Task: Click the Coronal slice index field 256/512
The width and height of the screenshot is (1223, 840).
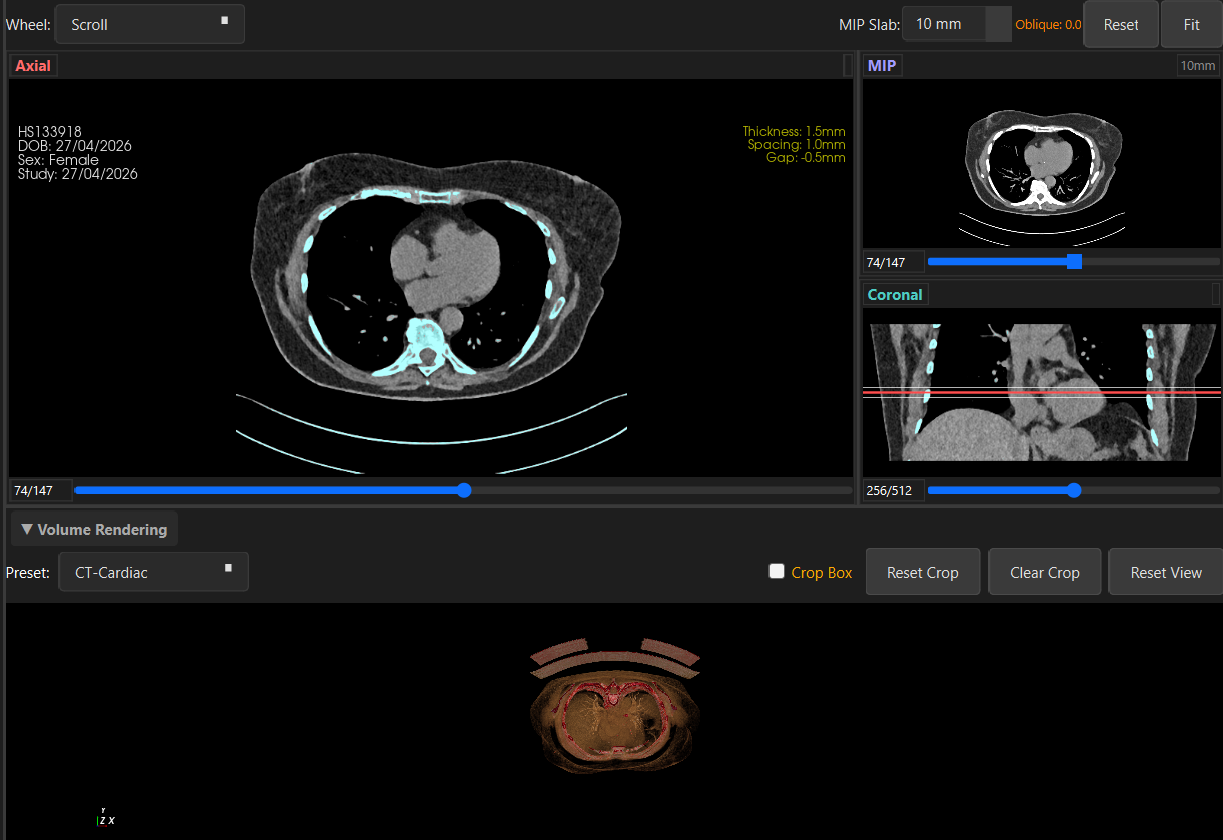Action: click(x=894, y=491)
